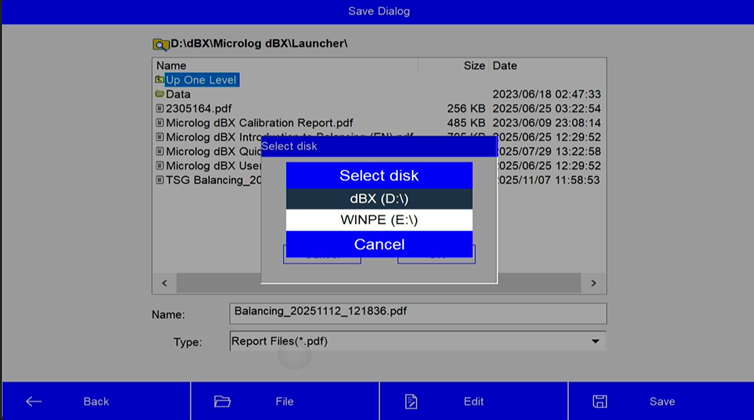The width and height of the screenshot is (754, 420).
Task: Select dBX (D:\) disk option
Action: (379, 199)
